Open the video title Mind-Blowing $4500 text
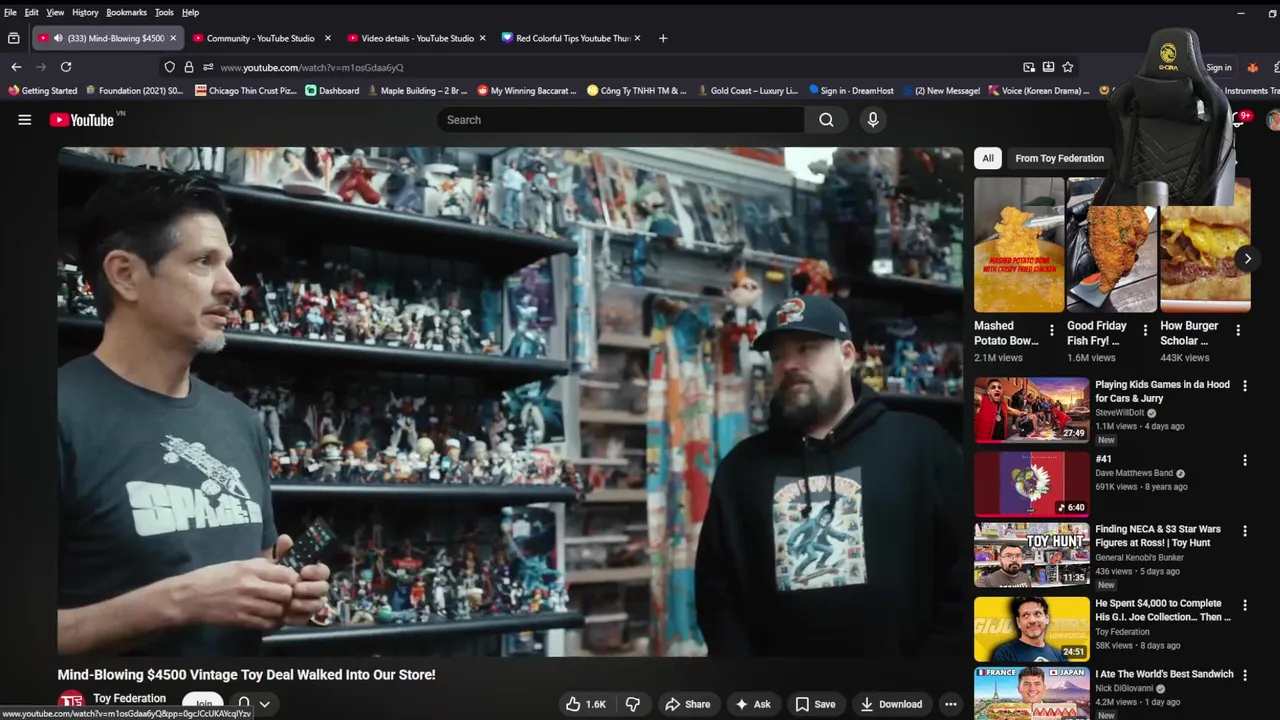1280x720 pixels. pos(246,675)
